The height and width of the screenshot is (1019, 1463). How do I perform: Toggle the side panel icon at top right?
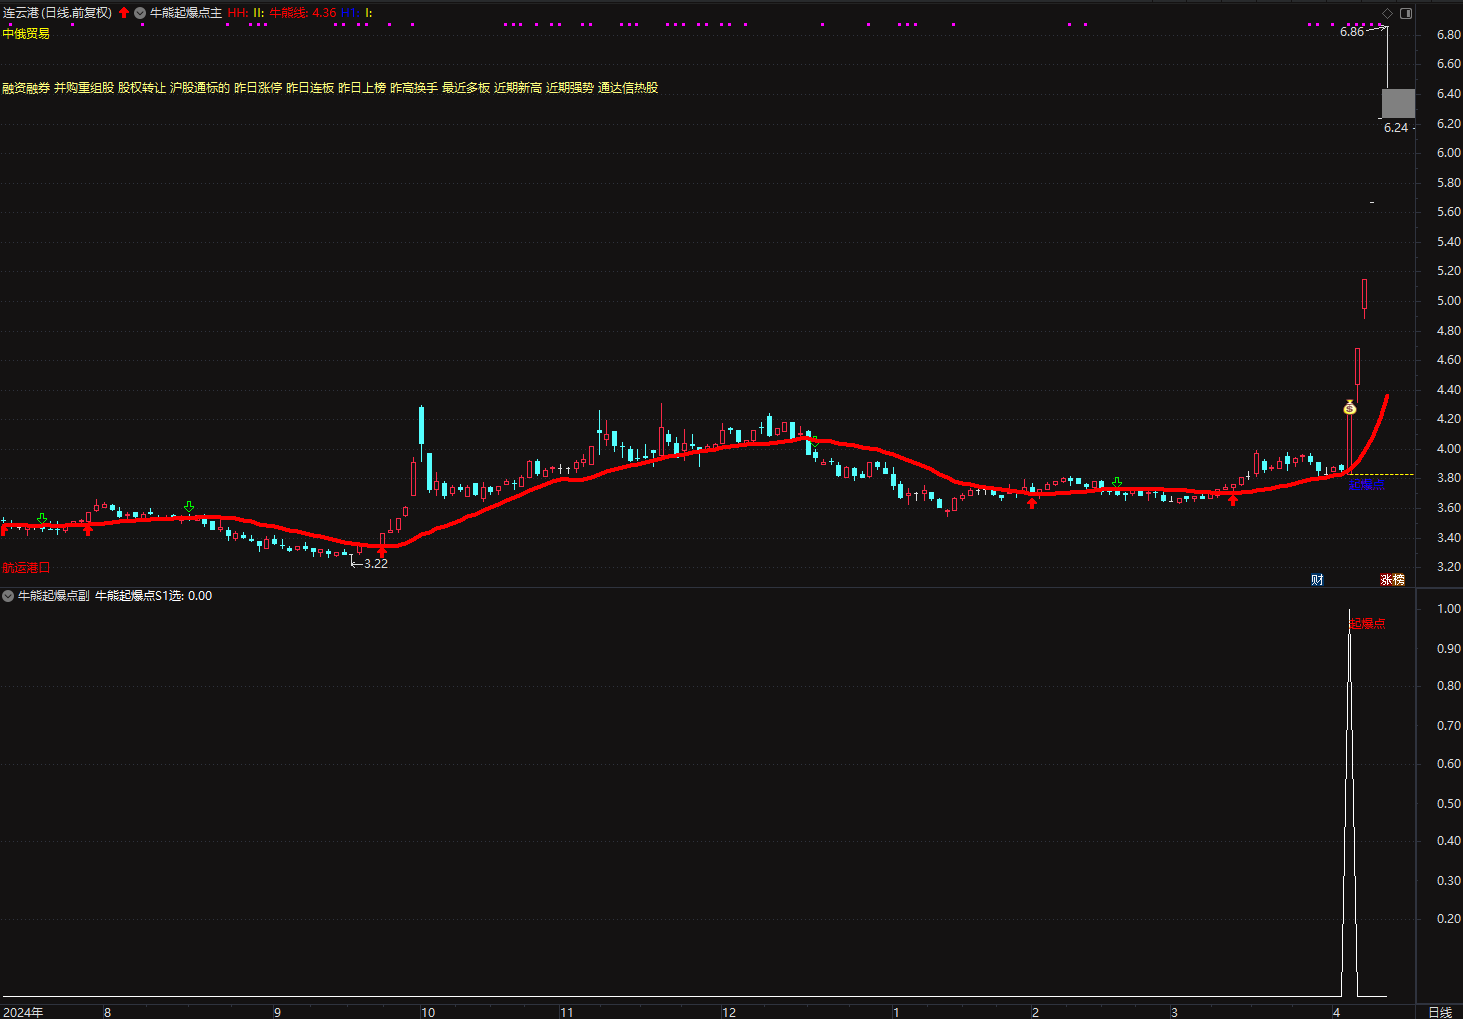1406,13
